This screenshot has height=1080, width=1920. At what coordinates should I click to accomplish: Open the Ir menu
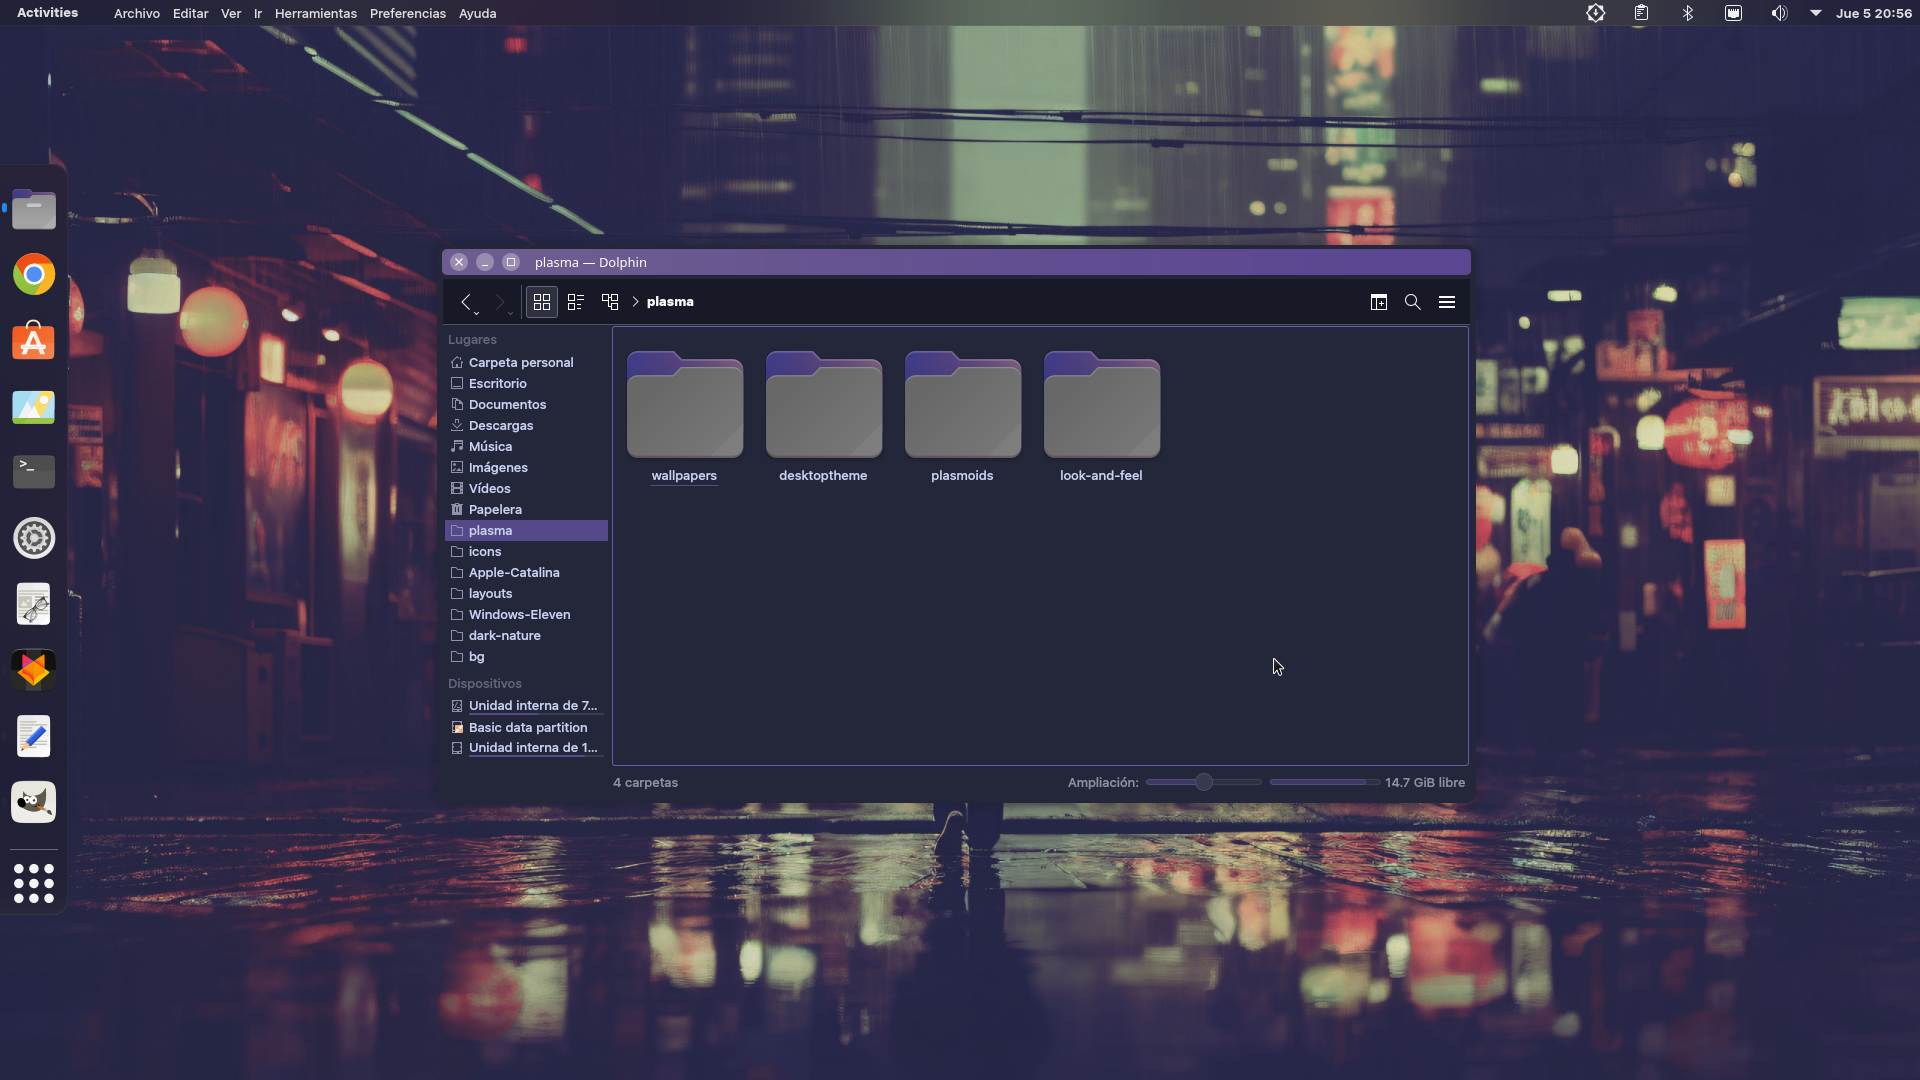click(258, 13)
